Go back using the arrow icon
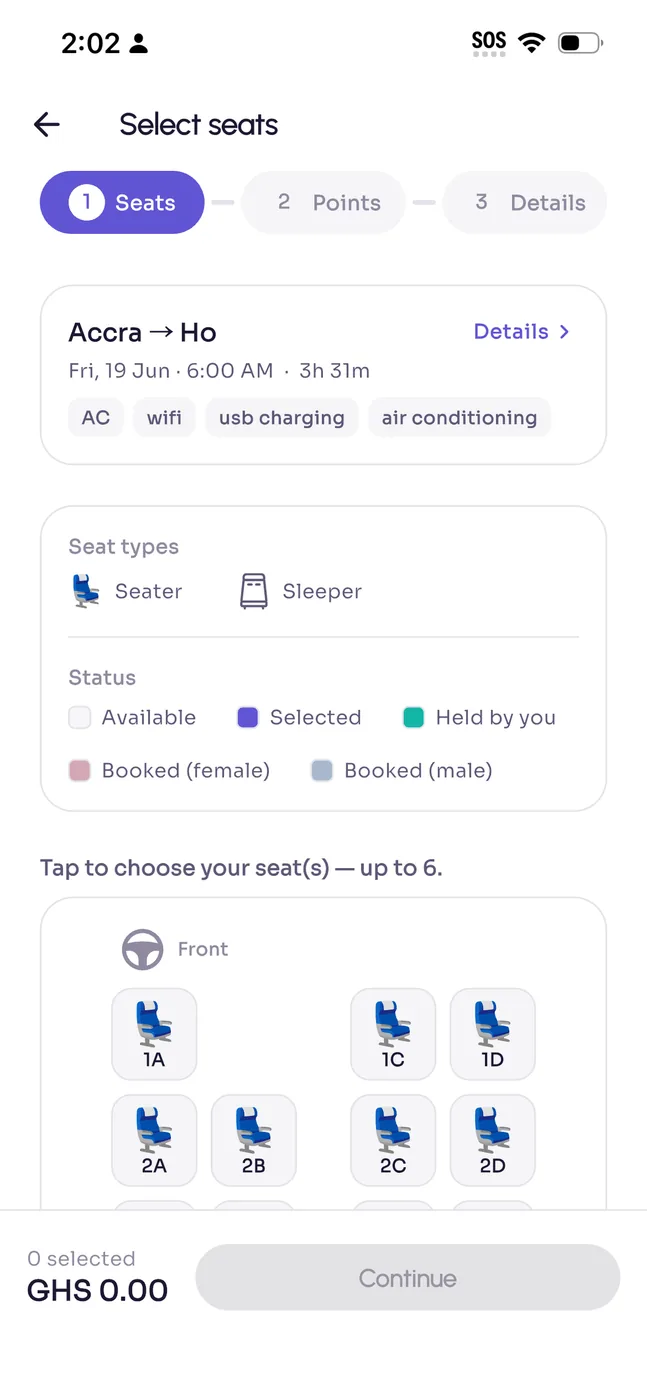This screenshot has width=647, height=1400. point(47,124)
